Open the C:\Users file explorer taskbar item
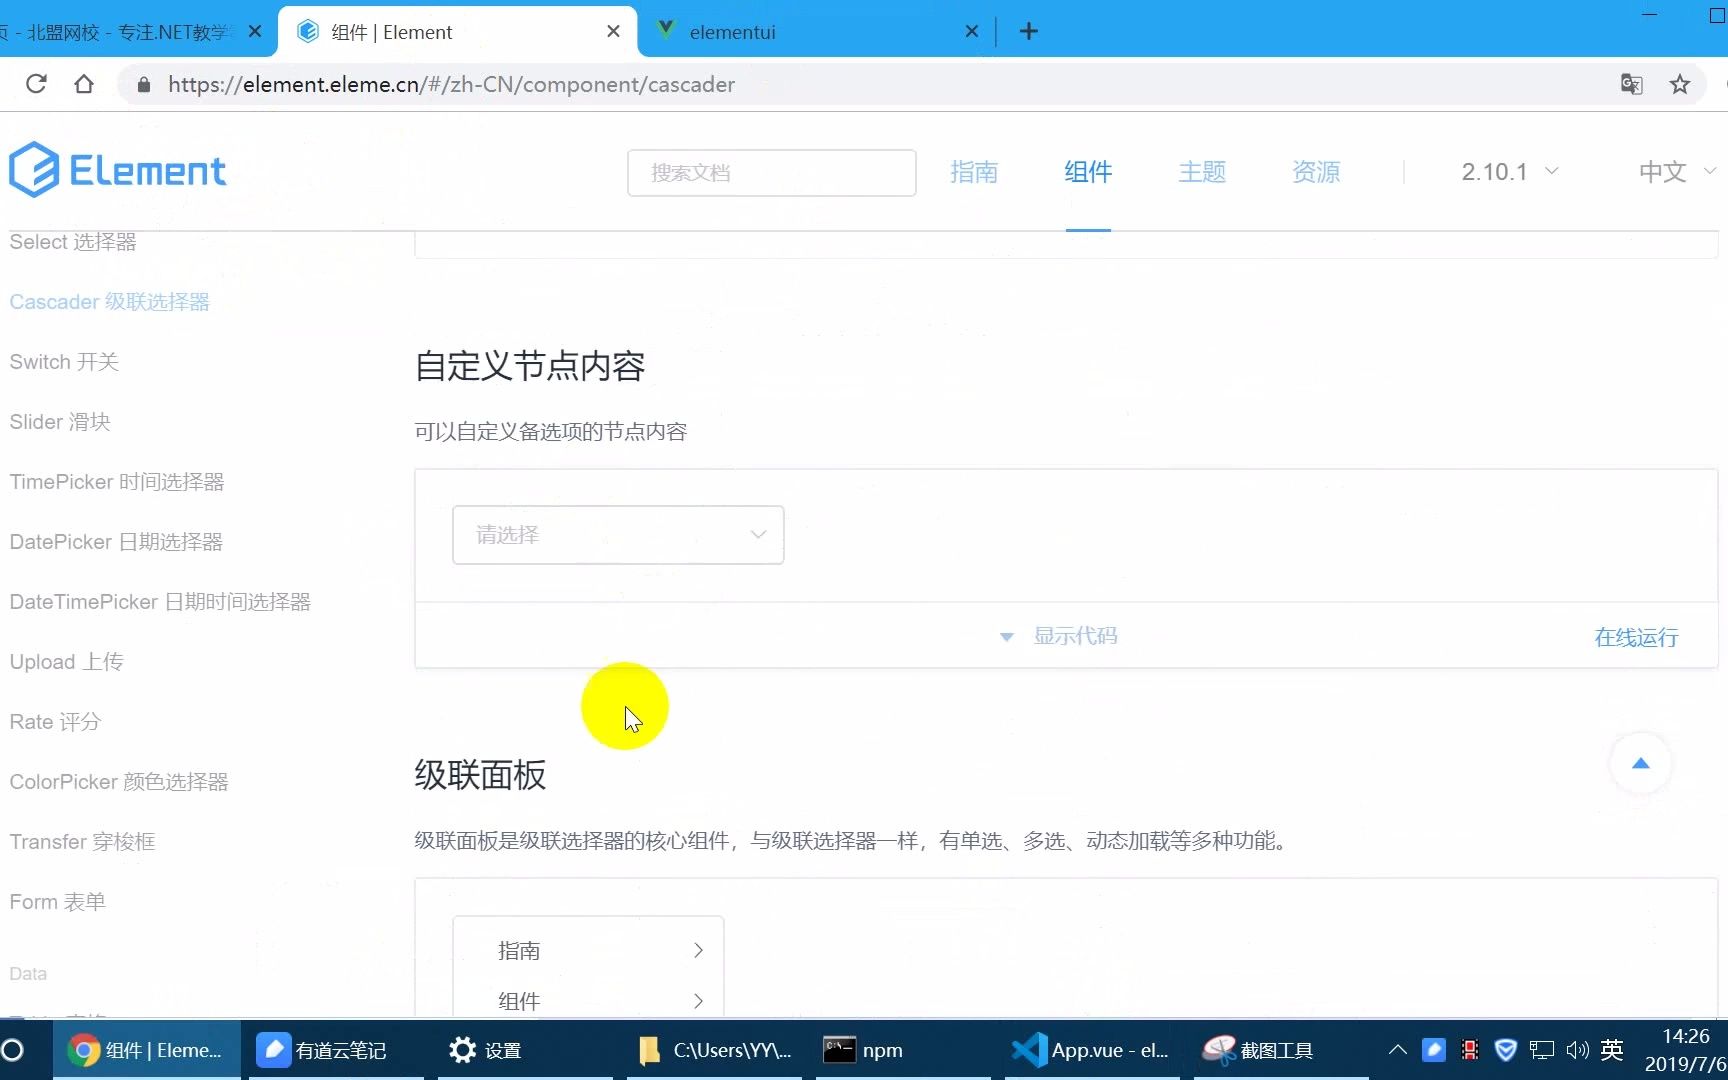This screenshot has height=1080, width=1728. click(x=714, y=1050)
